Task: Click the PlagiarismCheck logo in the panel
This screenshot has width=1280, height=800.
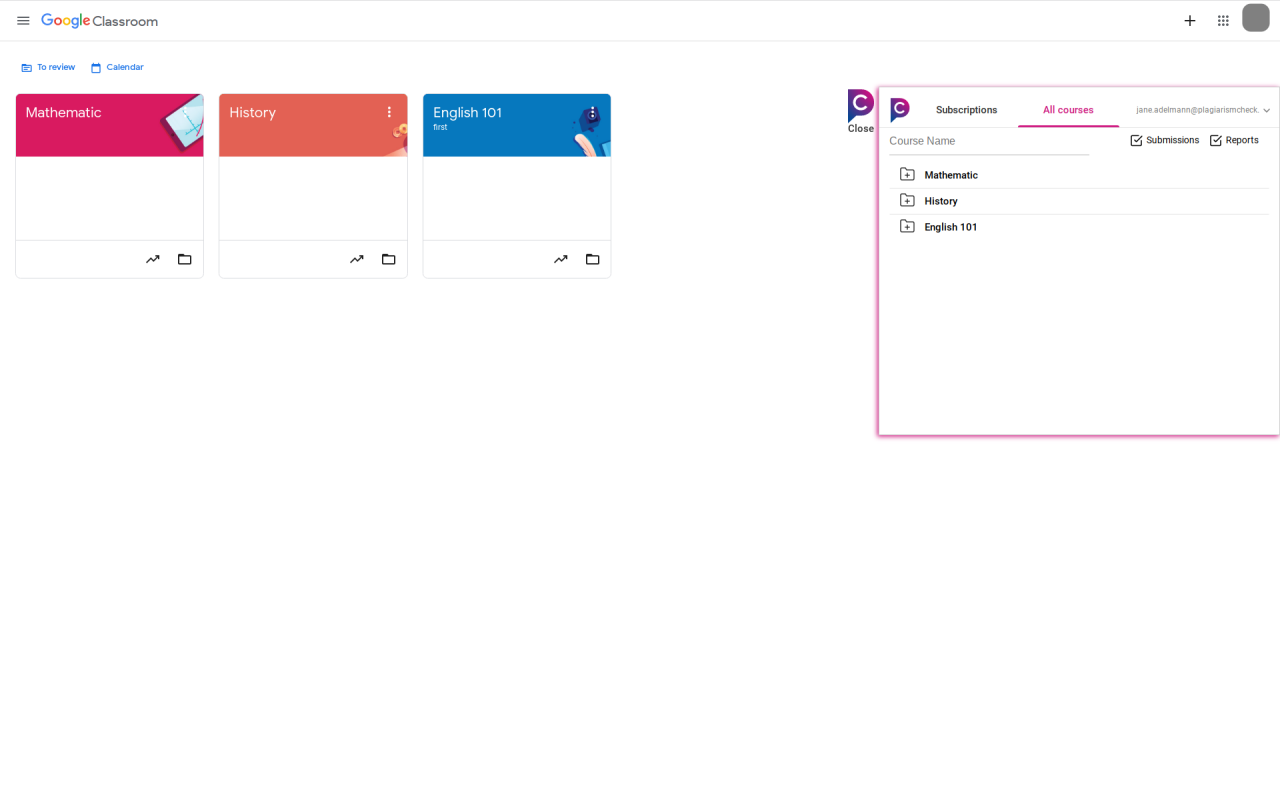Action: click(899, 110)
